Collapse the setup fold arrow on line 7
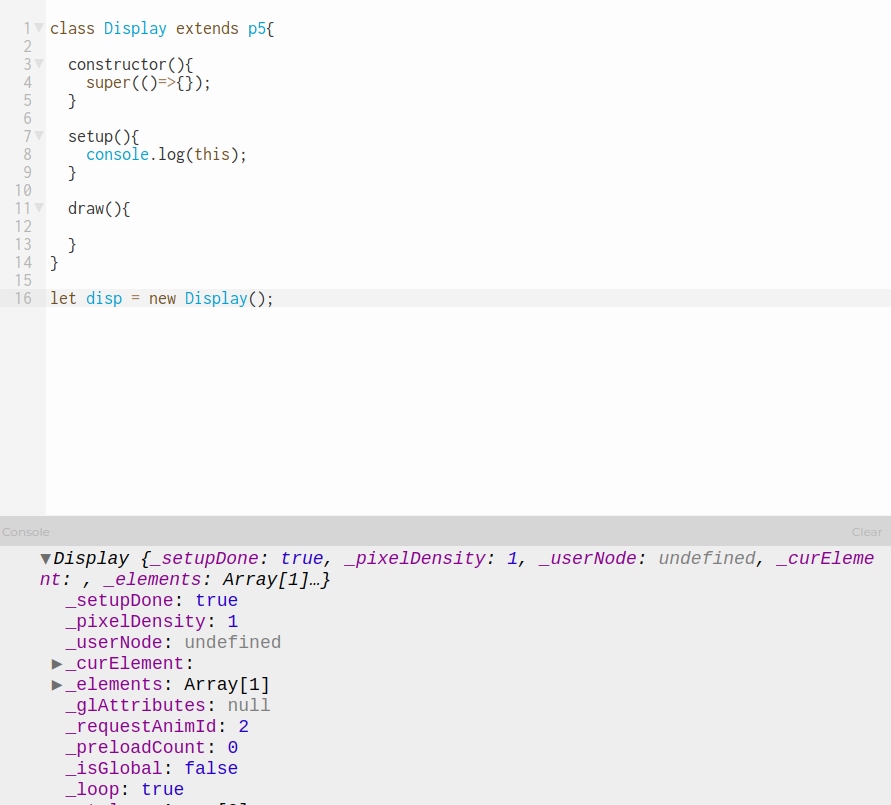The width and height of the screenshot is (891, 805). coord(39,135)
